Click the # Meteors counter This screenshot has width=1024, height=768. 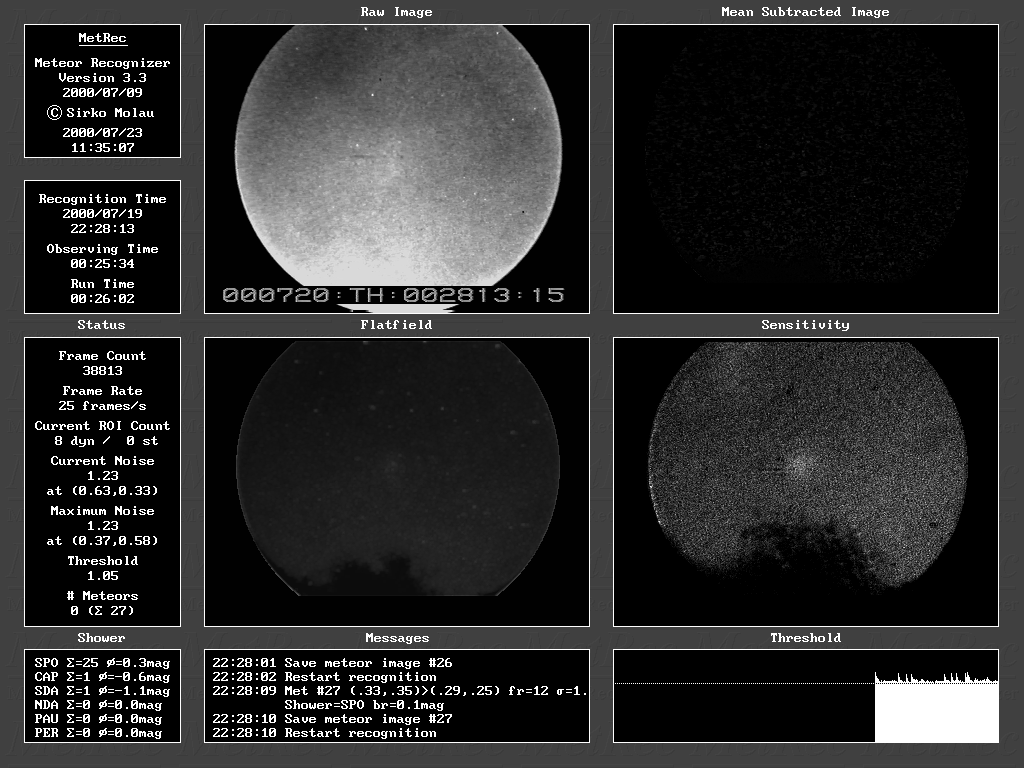coord(102,611)
